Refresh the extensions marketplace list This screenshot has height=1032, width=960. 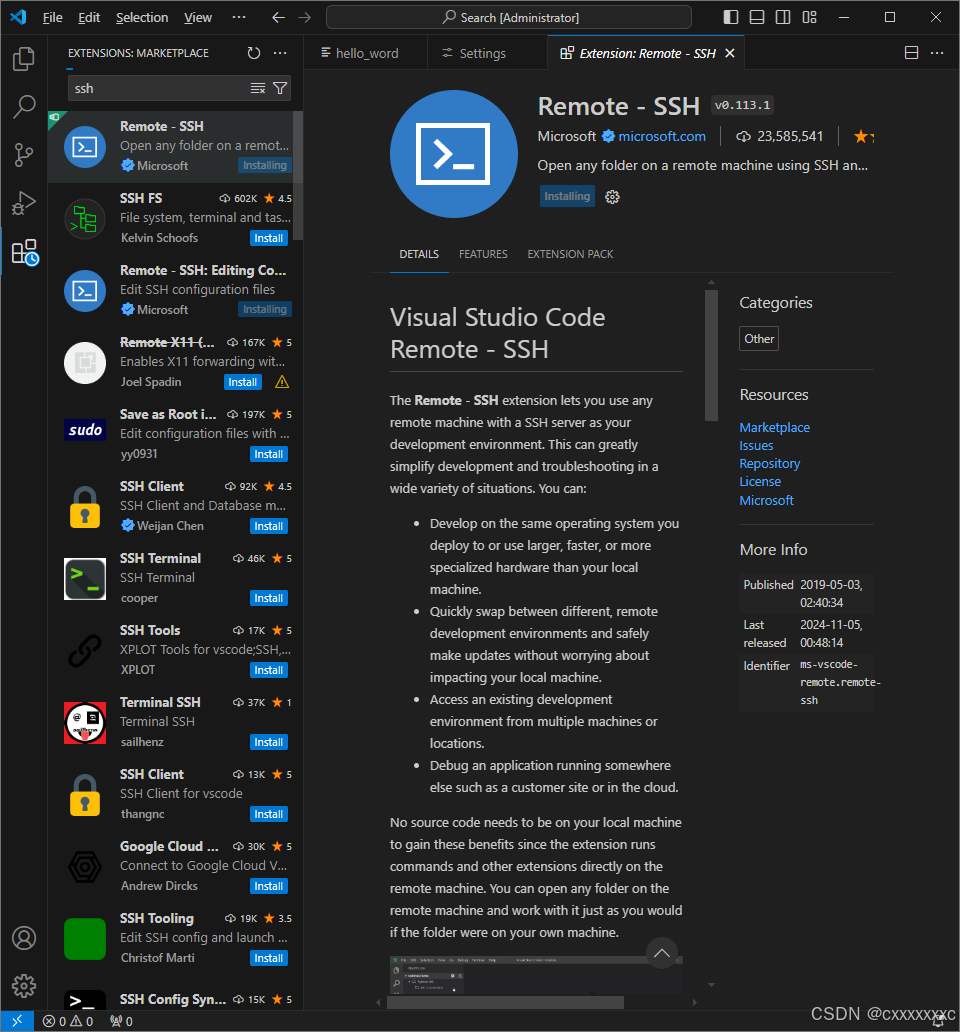tap(254, 53)
